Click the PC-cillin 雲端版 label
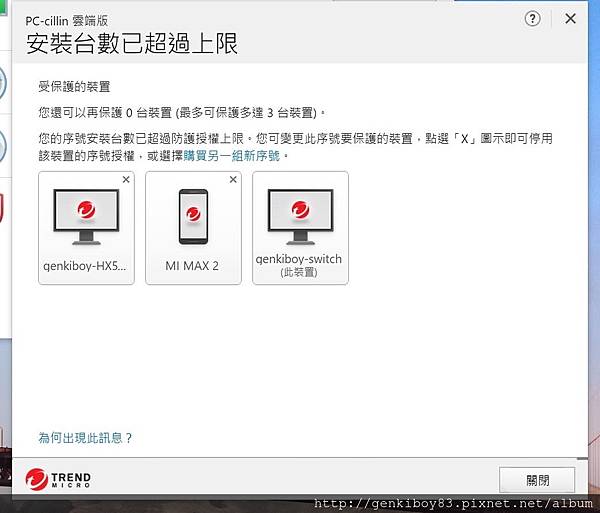Screen dimensions: 600x513 [67, 21]
